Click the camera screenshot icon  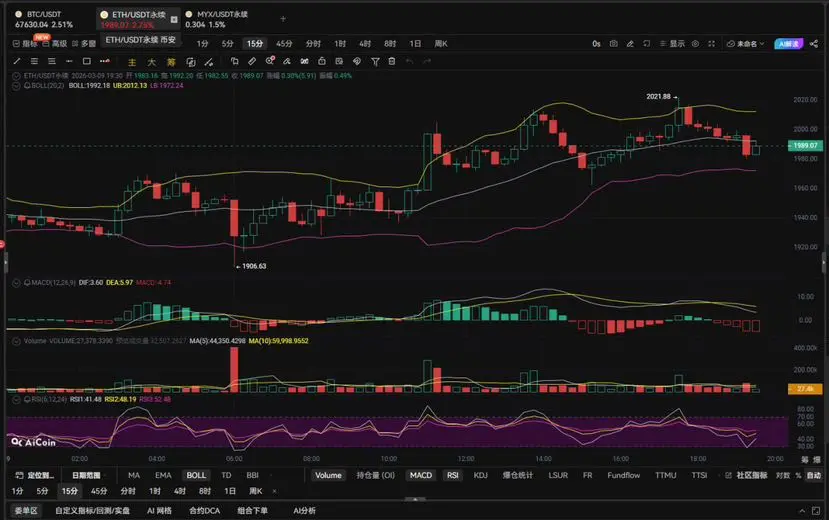click(x=613, y=44)
